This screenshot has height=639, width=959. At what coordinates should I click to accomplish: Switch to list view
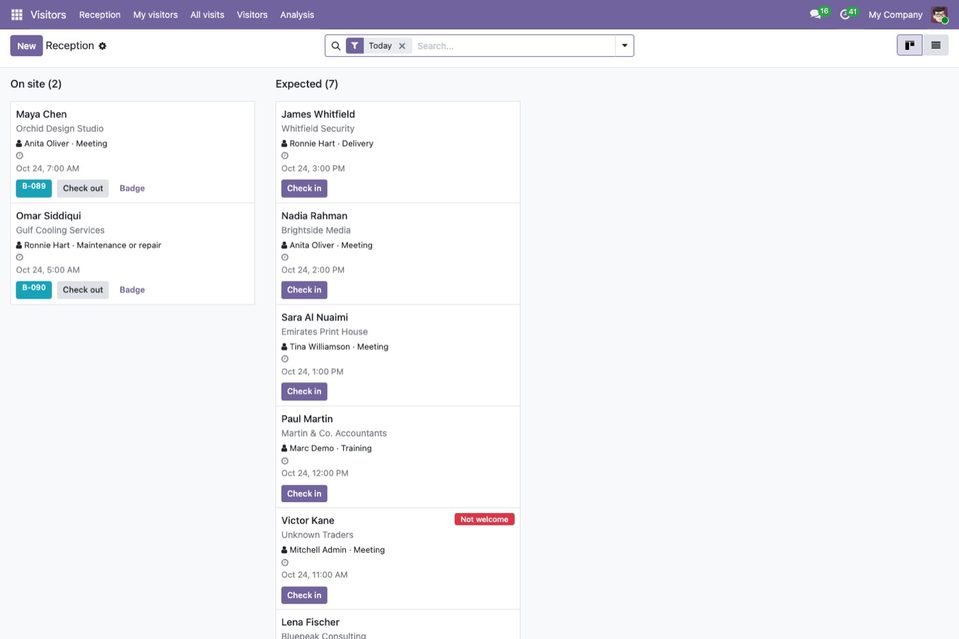[936, 45]
